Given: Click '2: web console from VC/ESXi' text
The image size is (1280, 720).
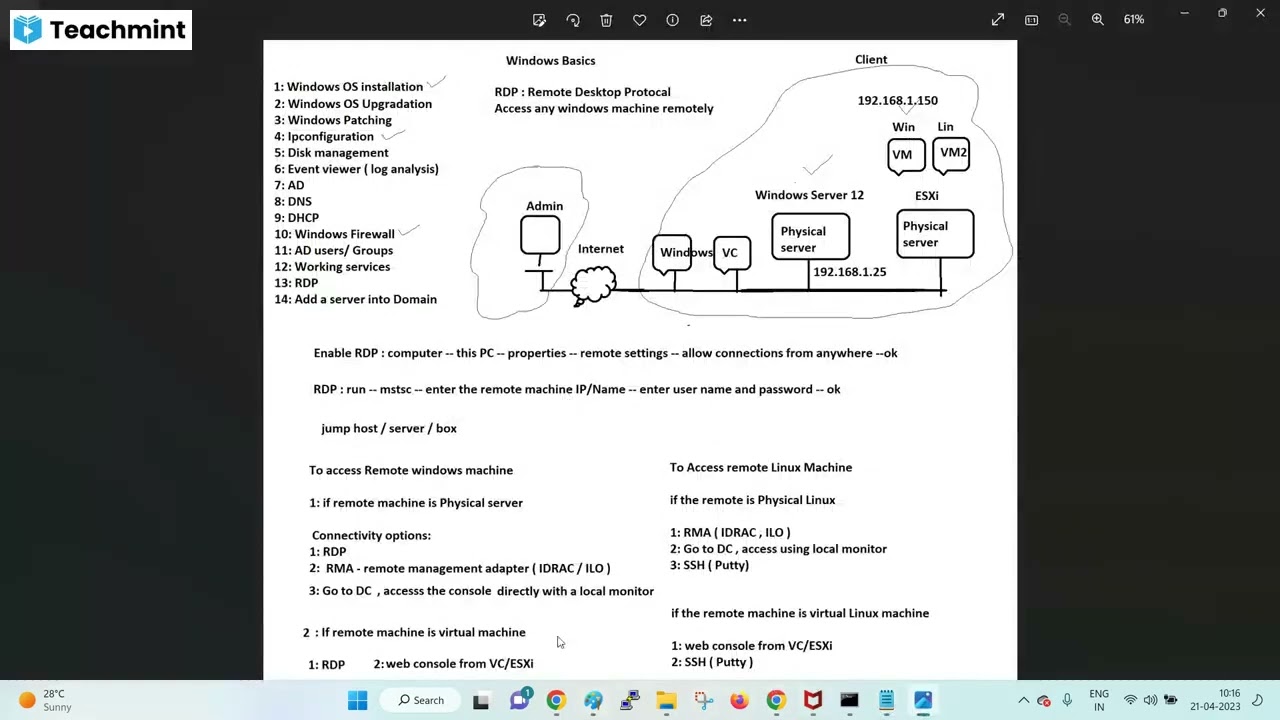Looking at the screenshot, I should pos(453,664).
